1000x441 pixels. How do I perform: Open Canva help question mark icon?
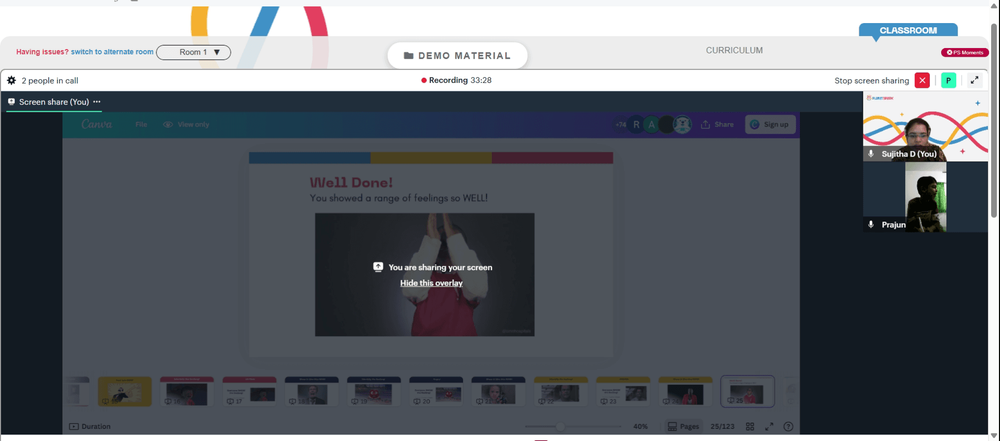[788, 426]
